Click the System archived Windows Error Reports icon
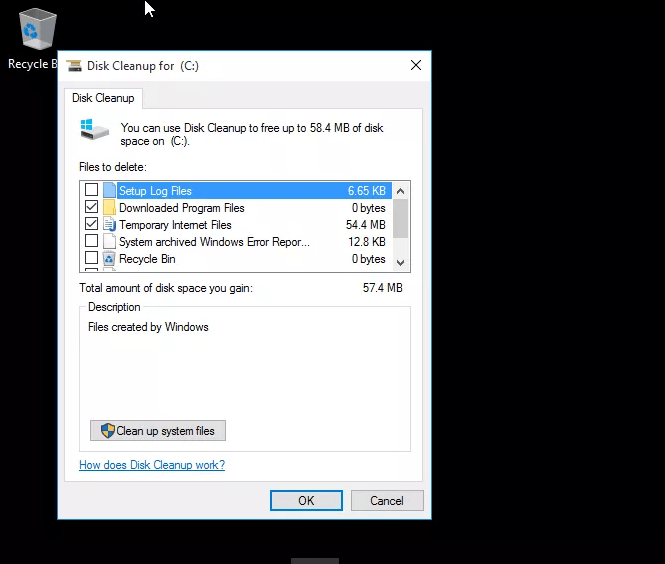Viewport: 665px width, 564px height. 109,242
